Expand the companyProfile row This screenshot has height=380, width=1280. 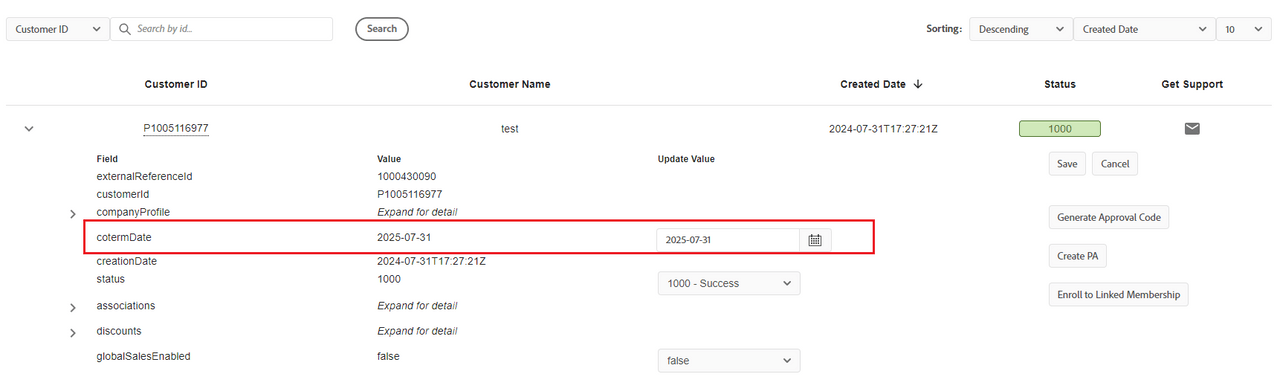pyautogui.click(x=73, y=214)
